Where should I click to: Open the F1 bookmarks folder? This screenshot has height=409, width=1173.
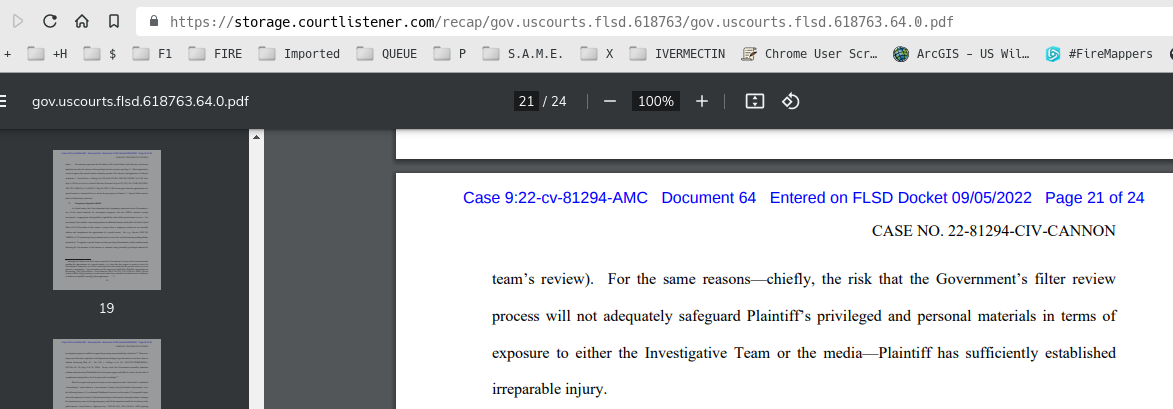click(x=153, y=54)
